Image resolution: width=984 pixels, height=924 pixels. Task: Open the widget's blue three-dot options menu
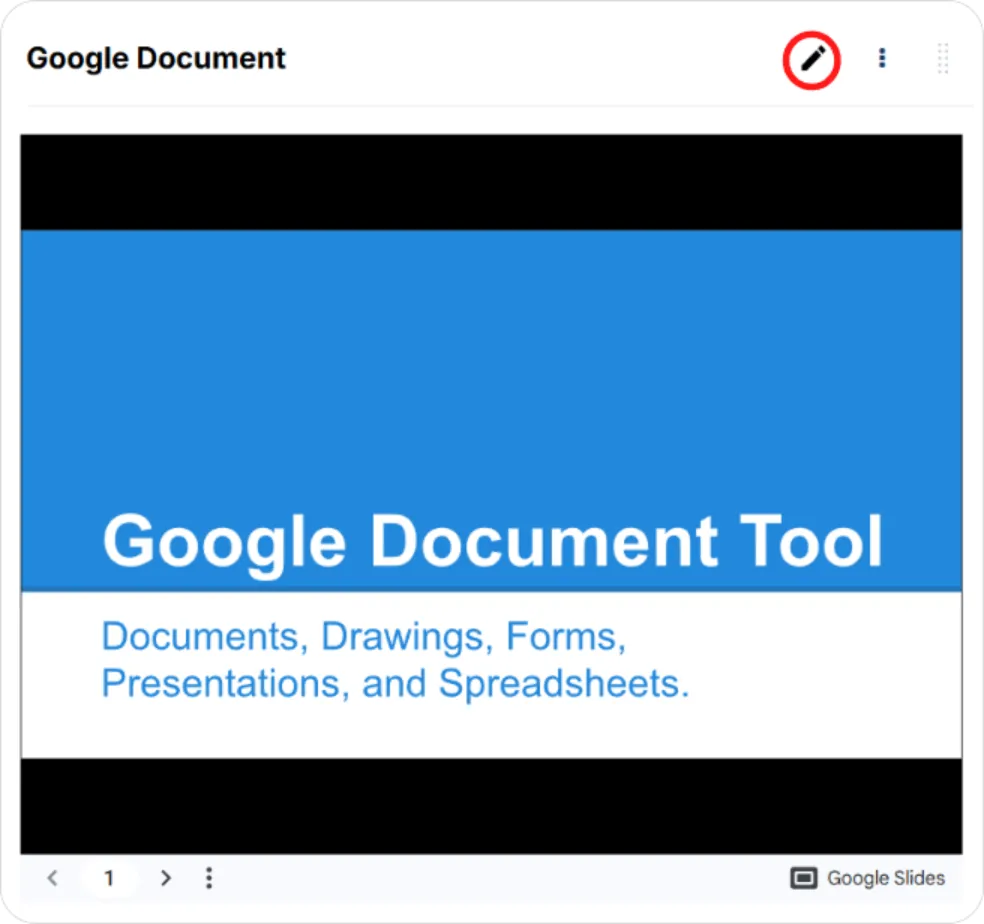pyautogui.click(x=882, y=58)
